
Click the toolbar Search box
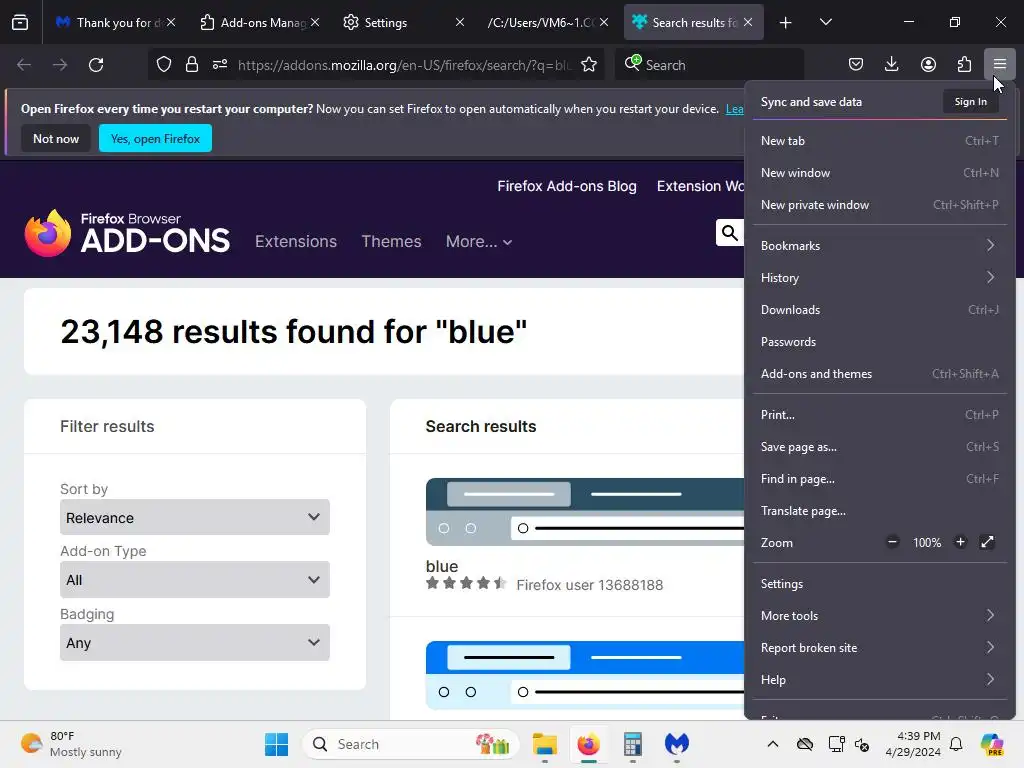point(709,65)
